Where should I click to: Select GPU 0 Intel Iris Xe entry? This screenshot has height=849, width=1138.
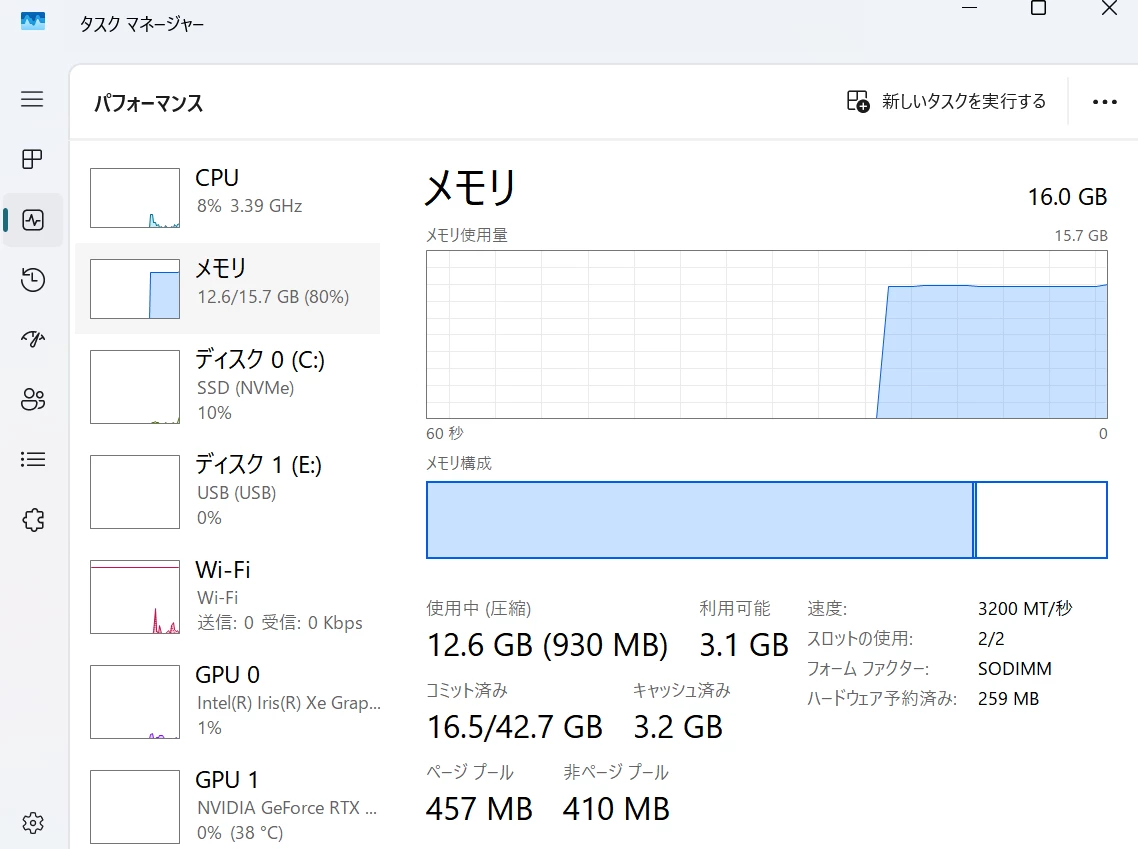pos(228,701)
